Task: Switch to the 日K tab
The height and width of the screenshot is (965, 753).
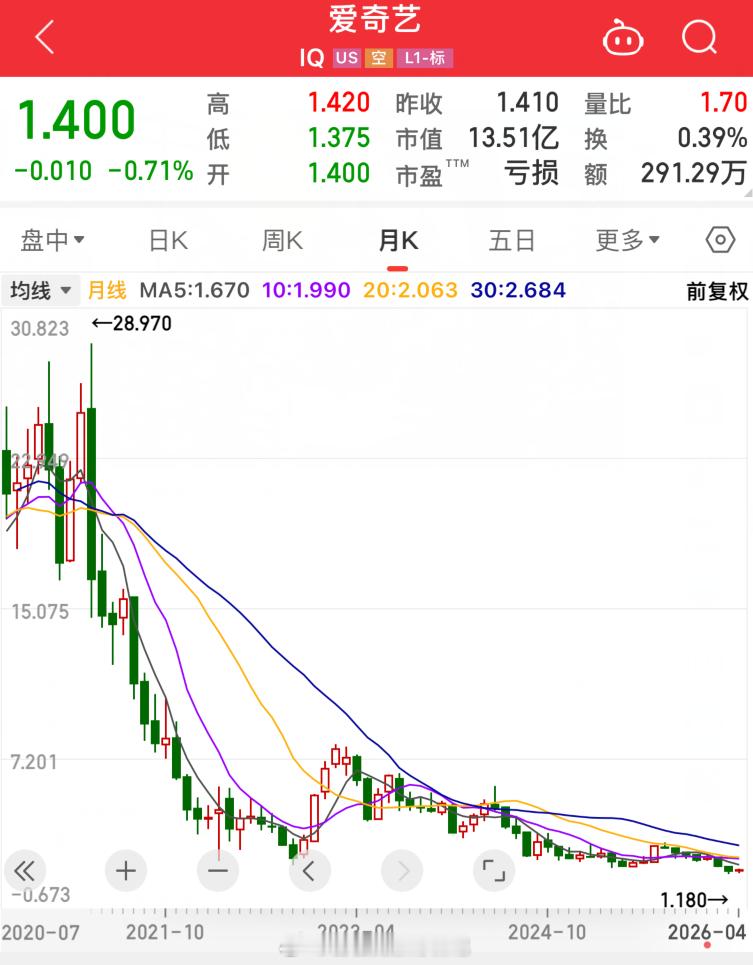Action: coord(169,240)
